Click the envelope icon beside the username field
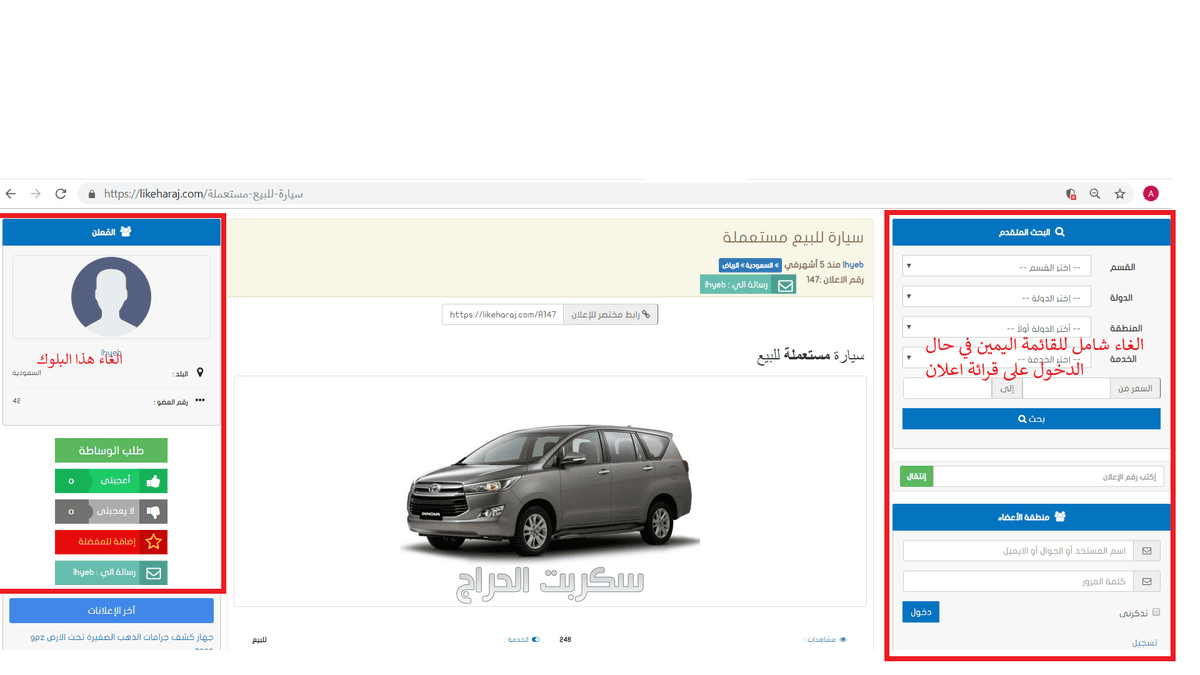 [x=1148, y=551]
